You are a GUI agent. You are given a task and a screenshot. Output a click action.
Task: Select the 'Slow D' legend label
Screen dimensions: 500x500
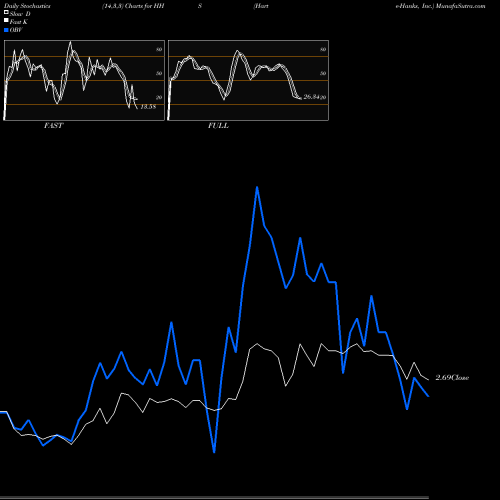click(x=20, y=14)
